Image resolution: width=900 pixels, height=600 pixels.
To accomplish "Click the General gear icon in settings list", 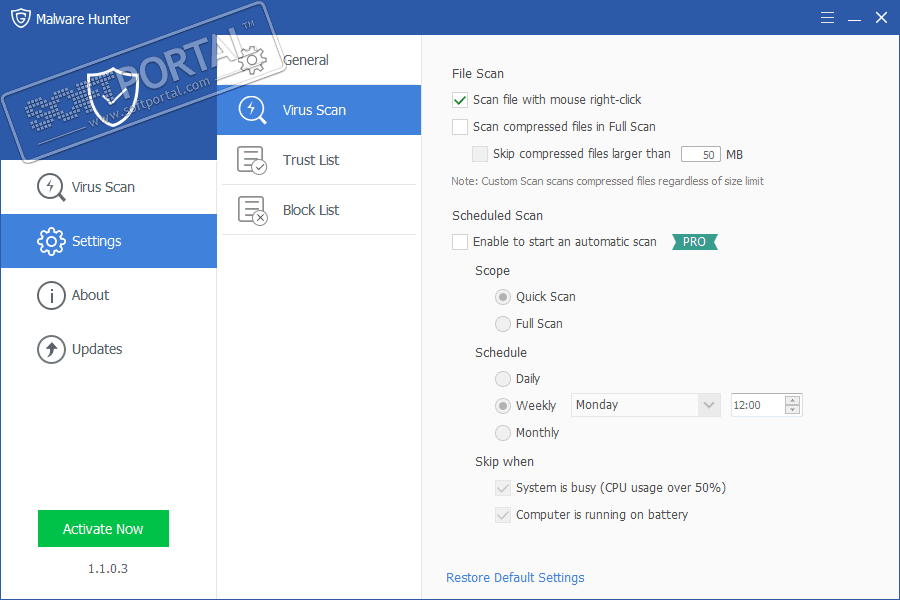I will [x=252, y=60].
